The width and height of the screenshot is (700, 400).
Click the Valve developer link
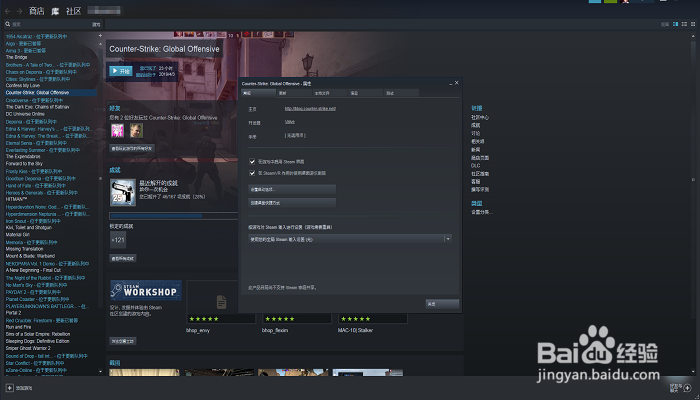click(x=289, y=121)
